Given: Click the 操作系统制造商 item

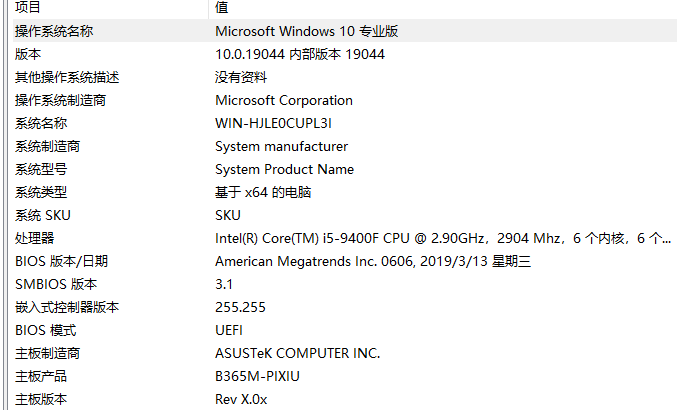Looking at the screenshot, I should click(x=60, y=100).
